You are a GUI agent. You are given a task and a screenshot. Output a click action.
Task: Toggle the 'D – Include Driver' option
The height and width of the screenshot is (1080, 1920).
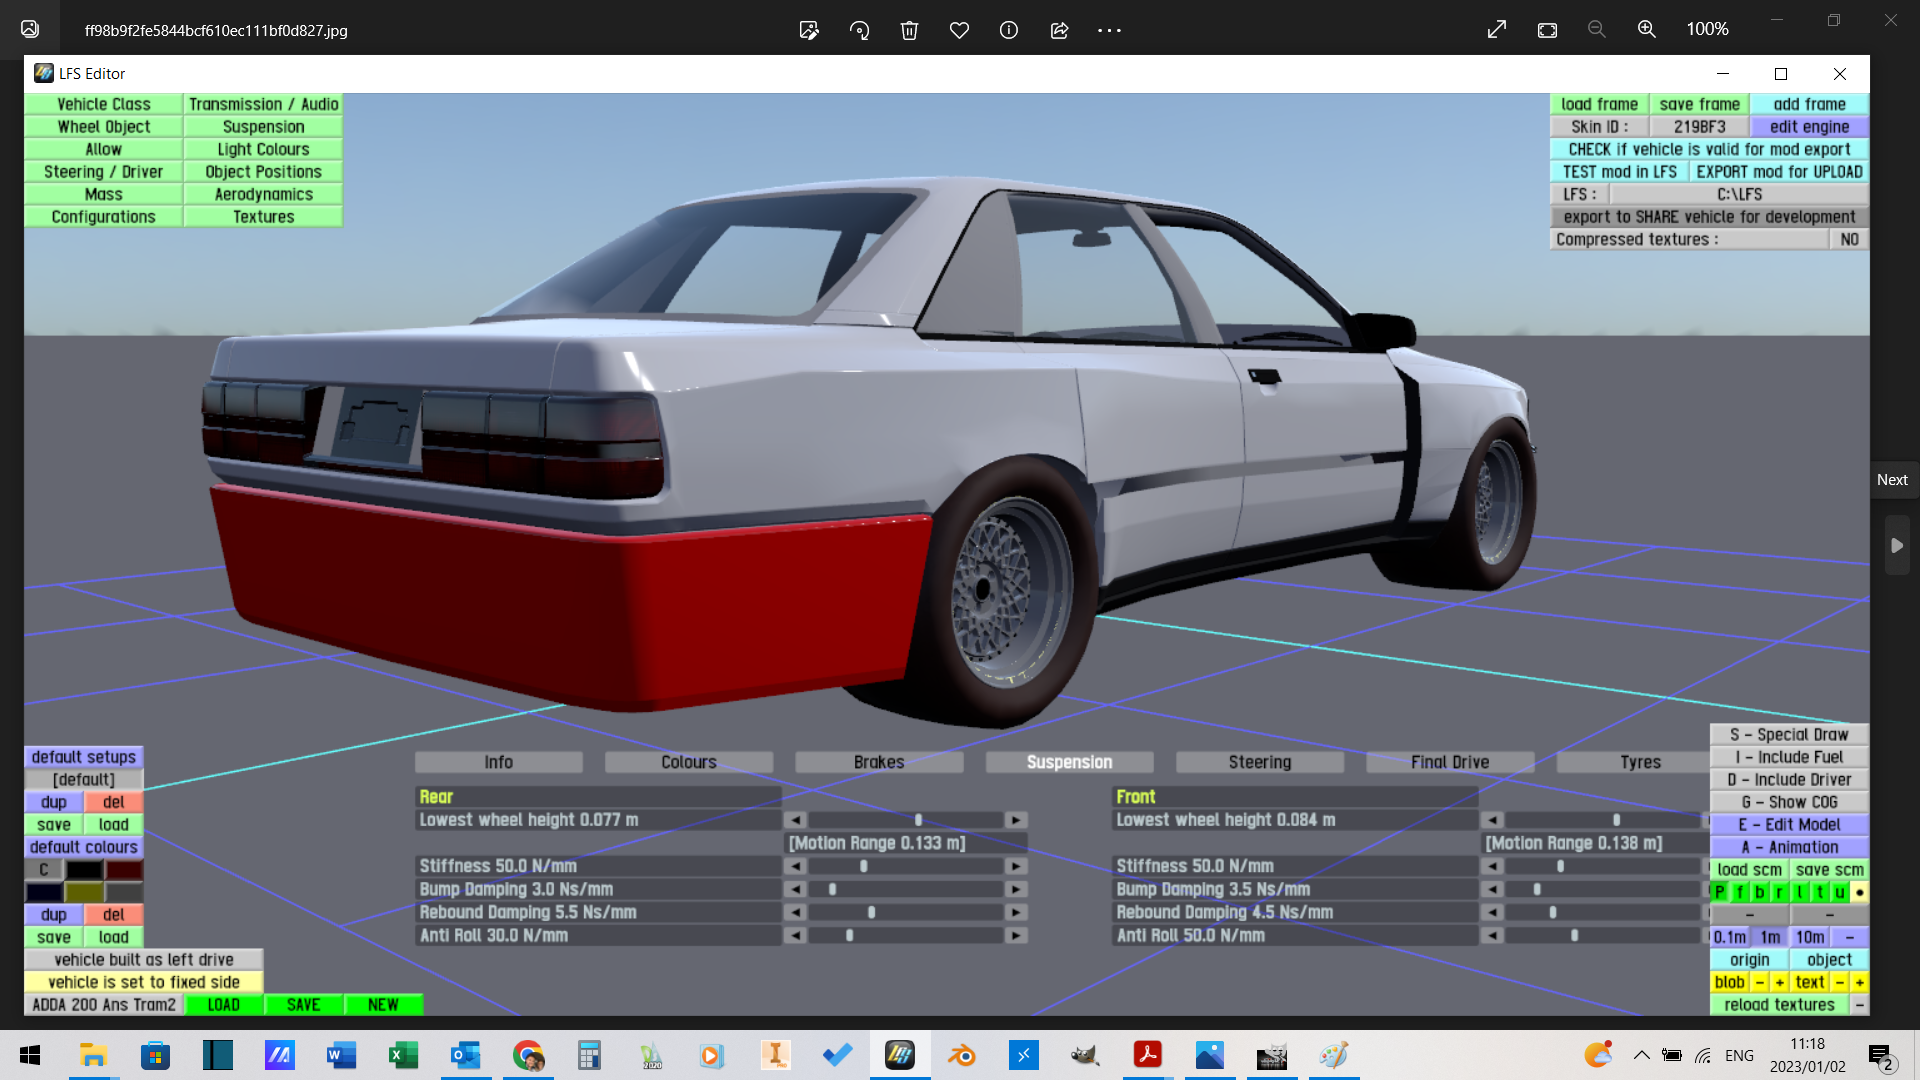[x=1789, y=780]
